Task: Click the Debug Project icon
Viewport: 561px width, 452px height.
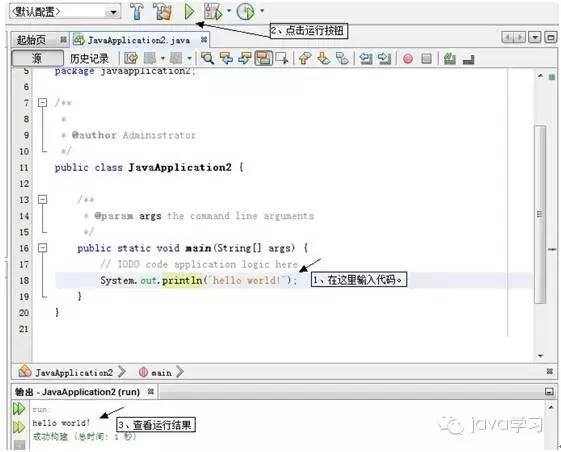Action: 213,11
